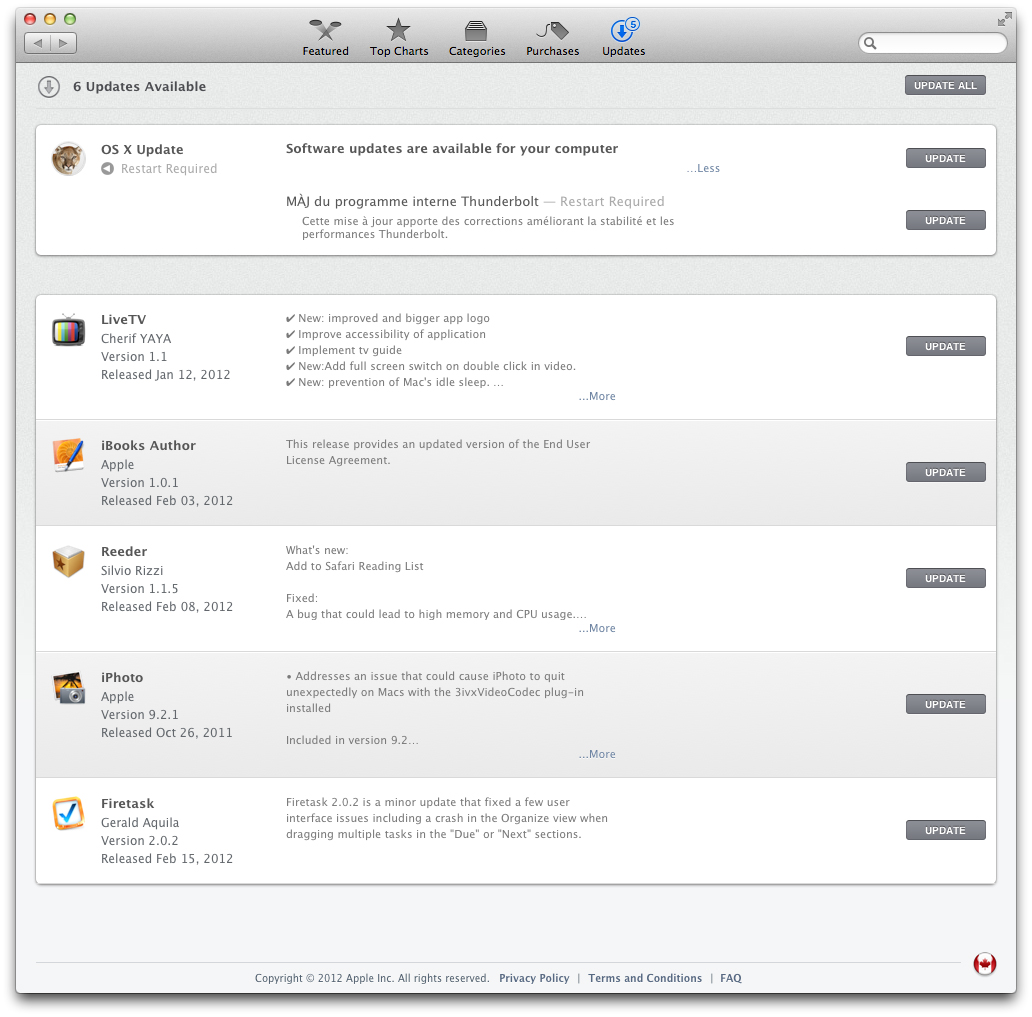Click developer name Cherif YAYA
The width and height of the screenshot is (1032, 1017).
tap(136, 338)
